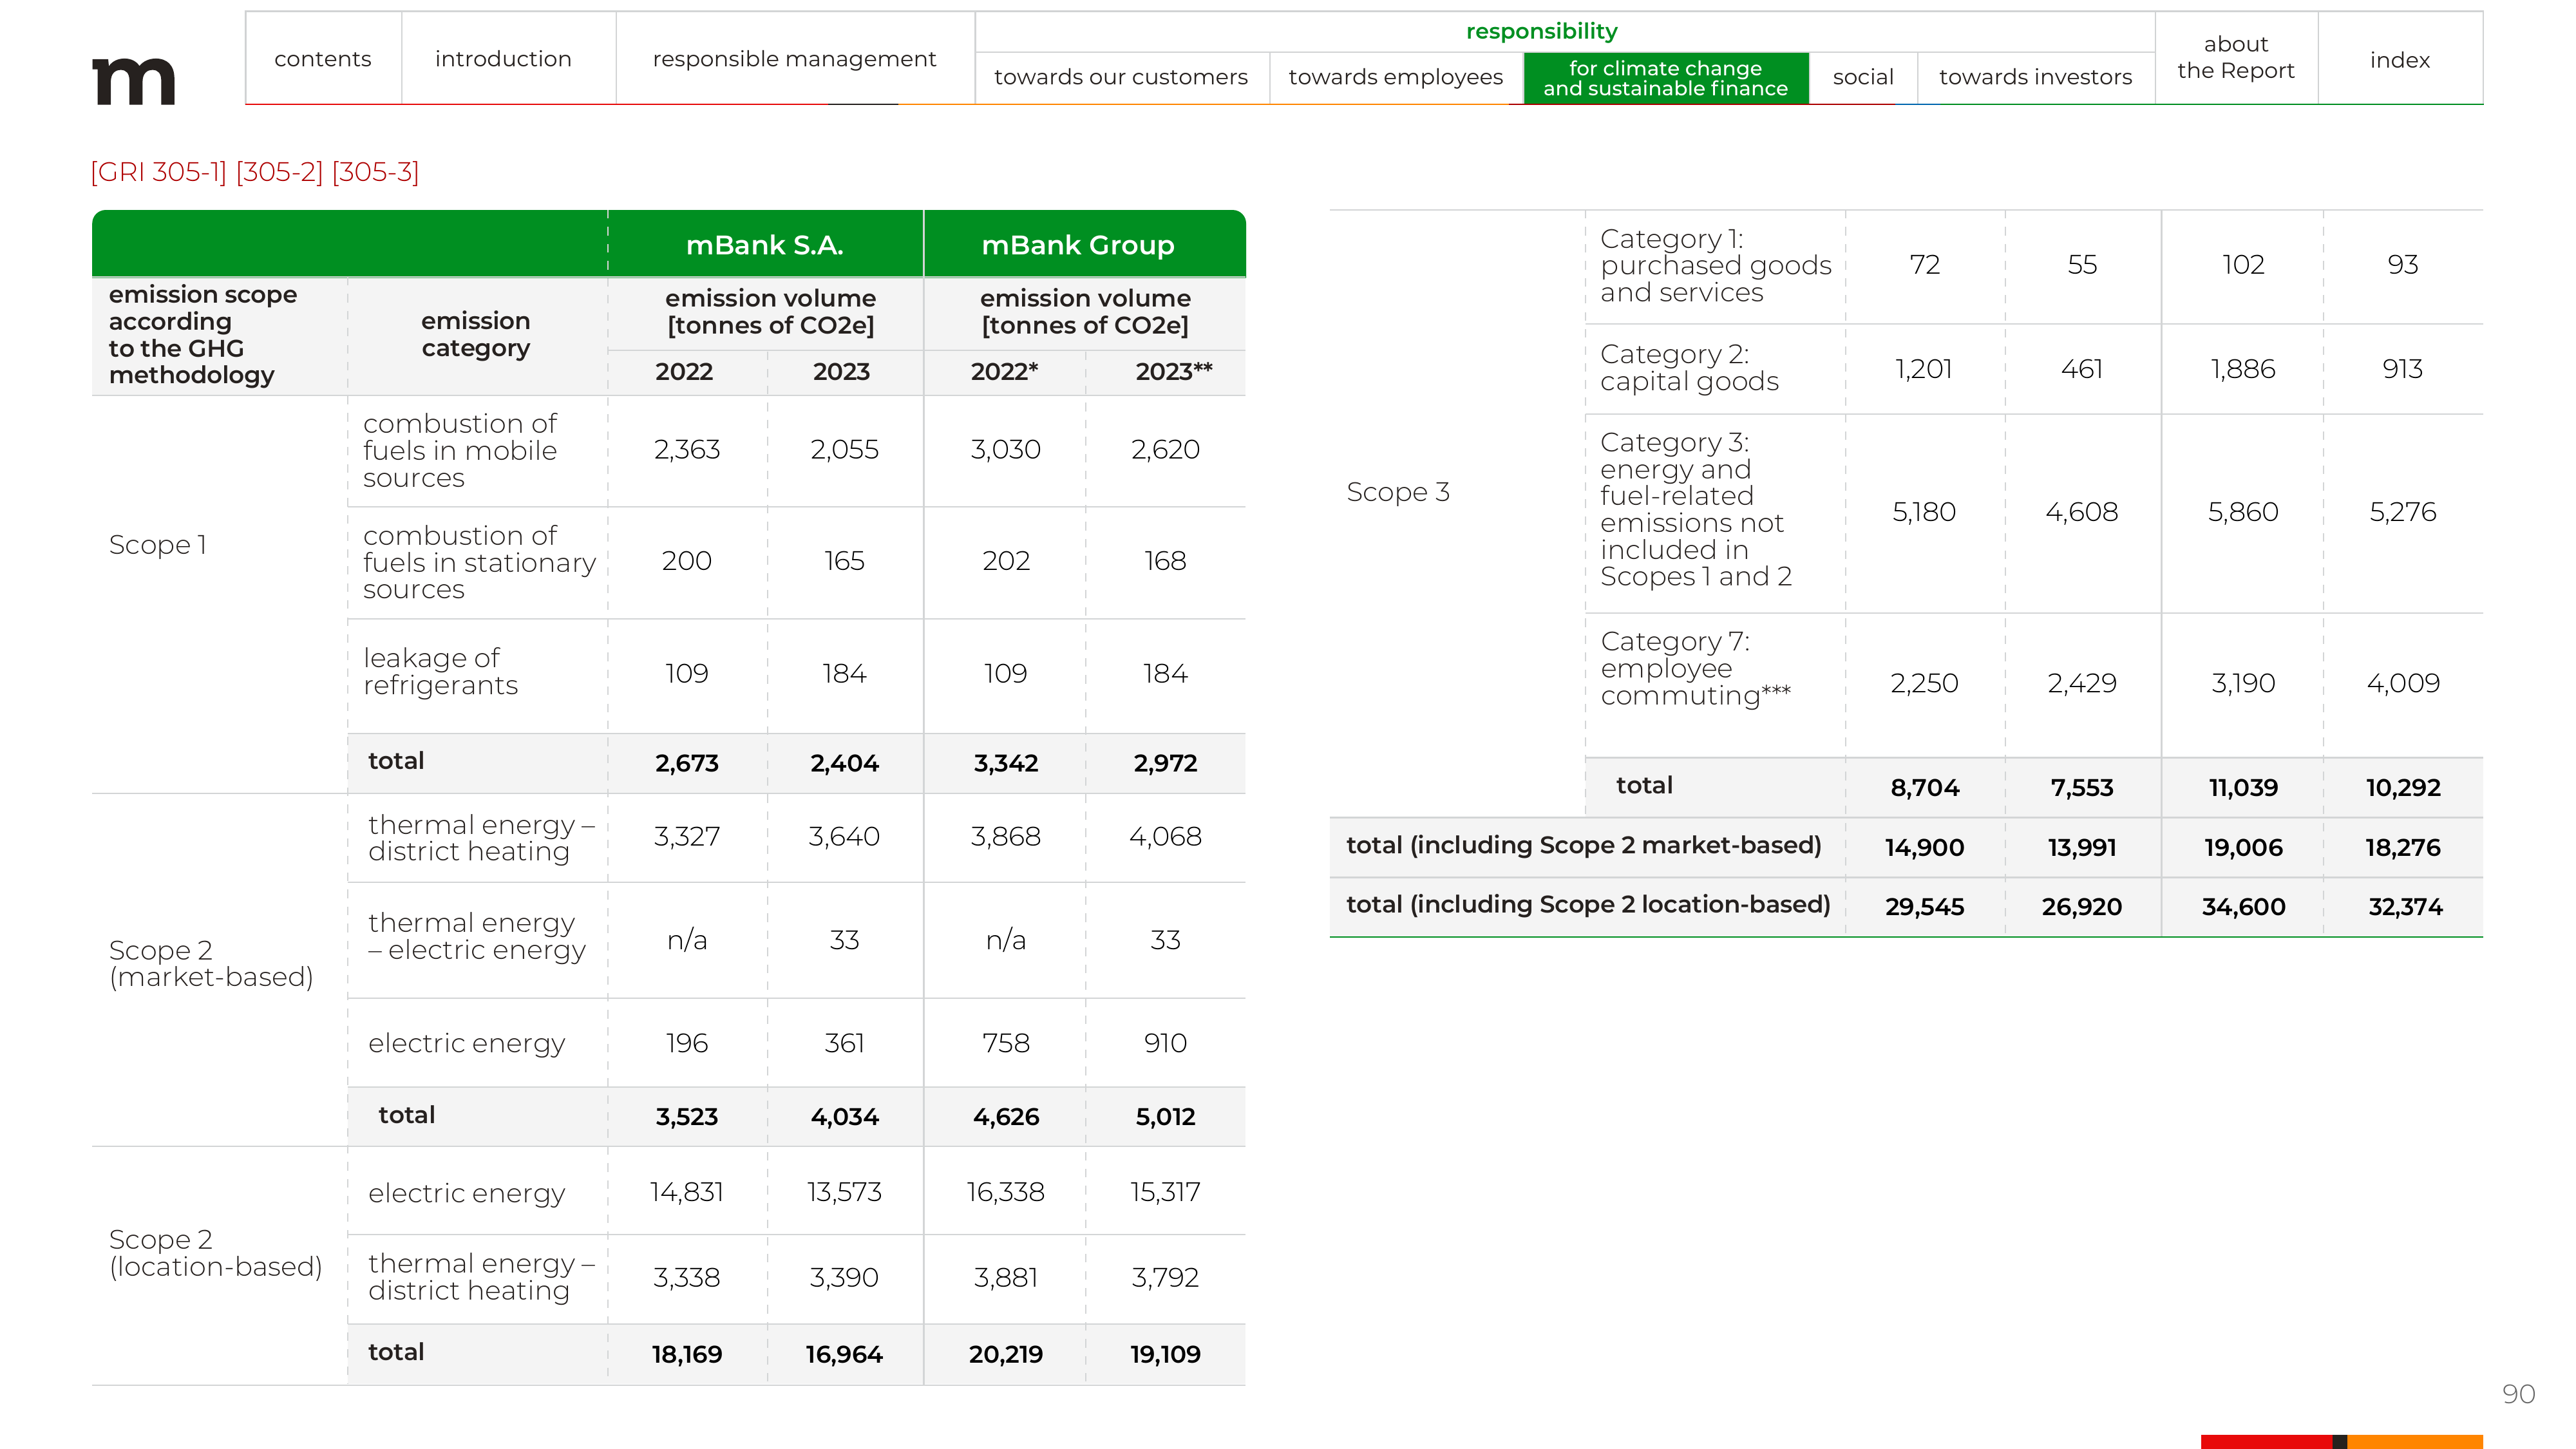
Task: Click 'total (including Scope 2 market-based)' row label
Action: pos(1584,846)
